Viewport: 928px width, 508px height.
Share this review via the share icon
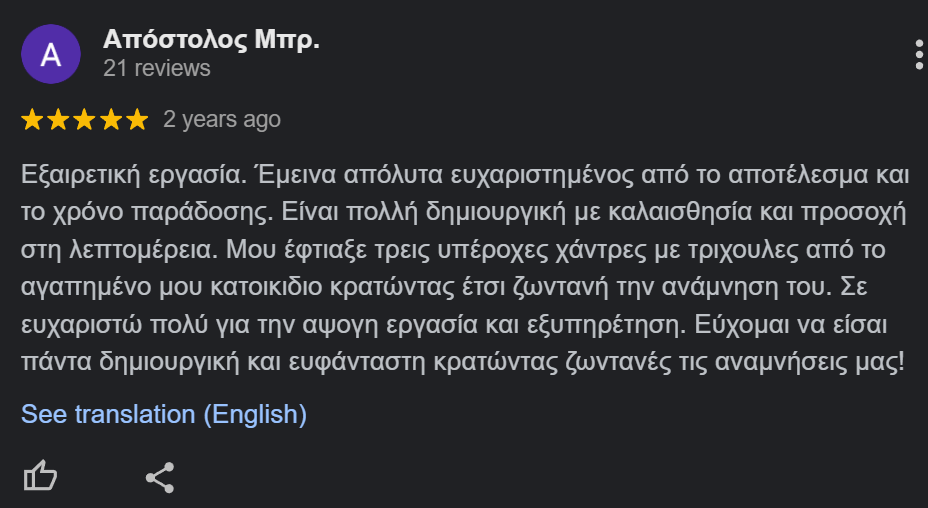coord(160,477)
